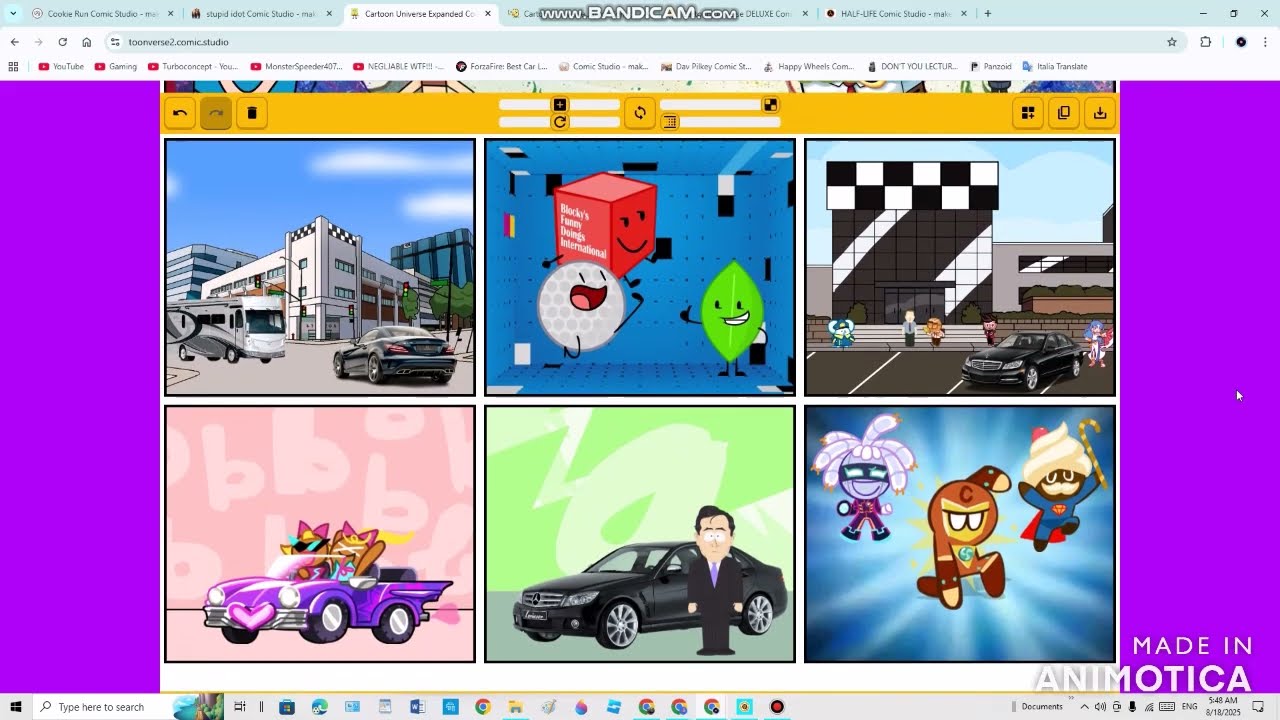Open File Explorer from taskbar
The width and height of the screenshot is (1280, 720).
point(515,707)
